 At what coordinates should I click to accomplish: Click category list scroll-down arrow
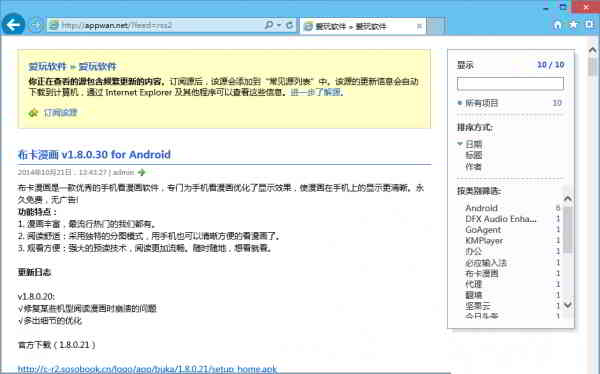[x=568, y=305]
